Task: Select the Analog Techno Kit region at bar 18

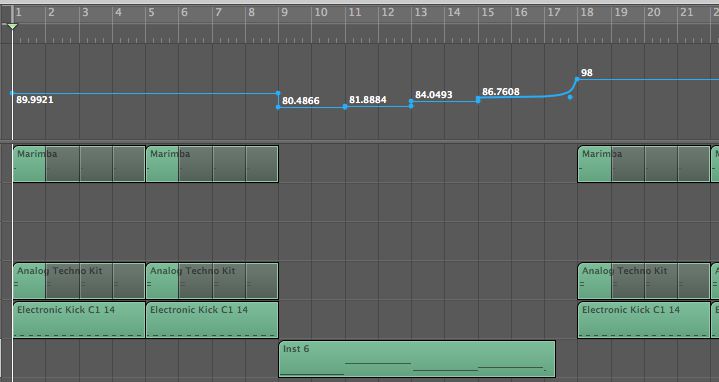Action: (644, 281)
